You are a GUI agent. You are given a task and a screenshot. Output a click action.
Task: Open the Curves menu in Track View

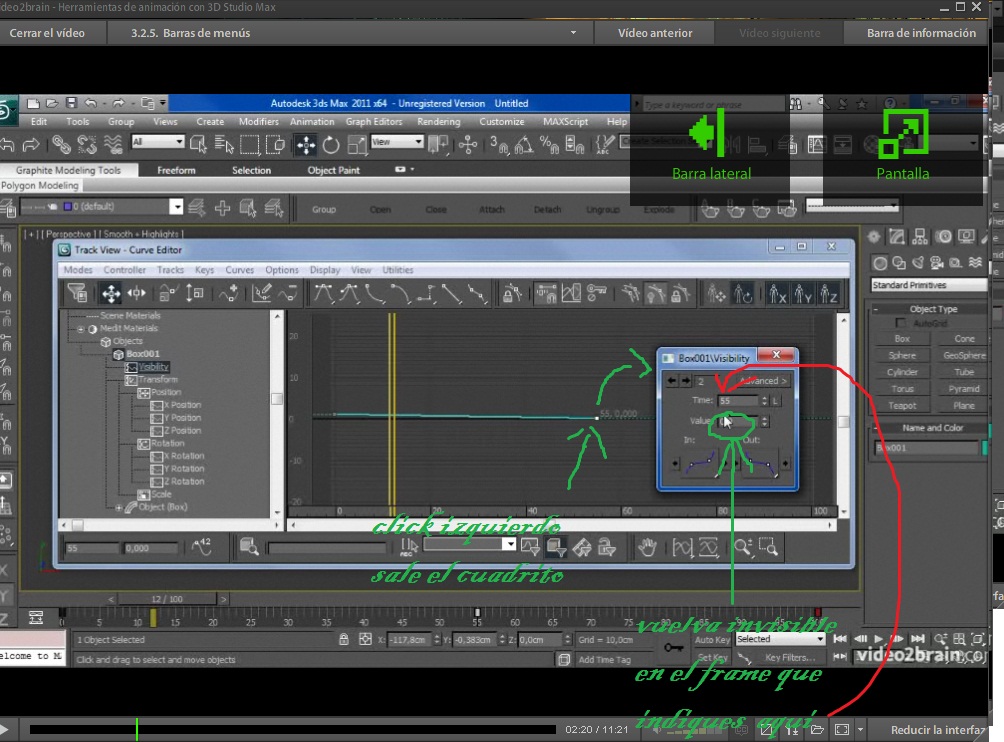[239, 270]
